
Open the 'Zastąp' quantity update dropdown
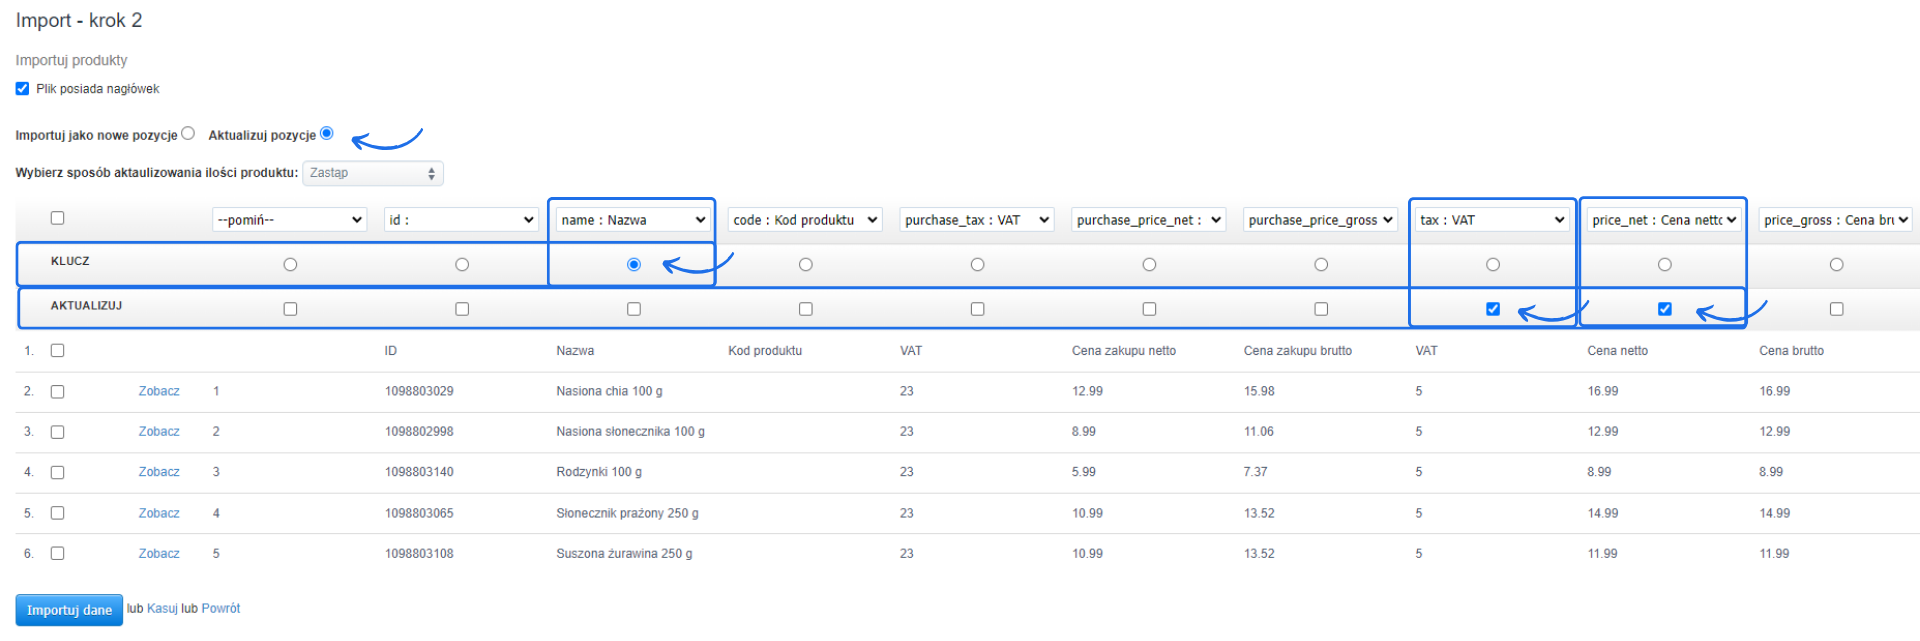372,173
